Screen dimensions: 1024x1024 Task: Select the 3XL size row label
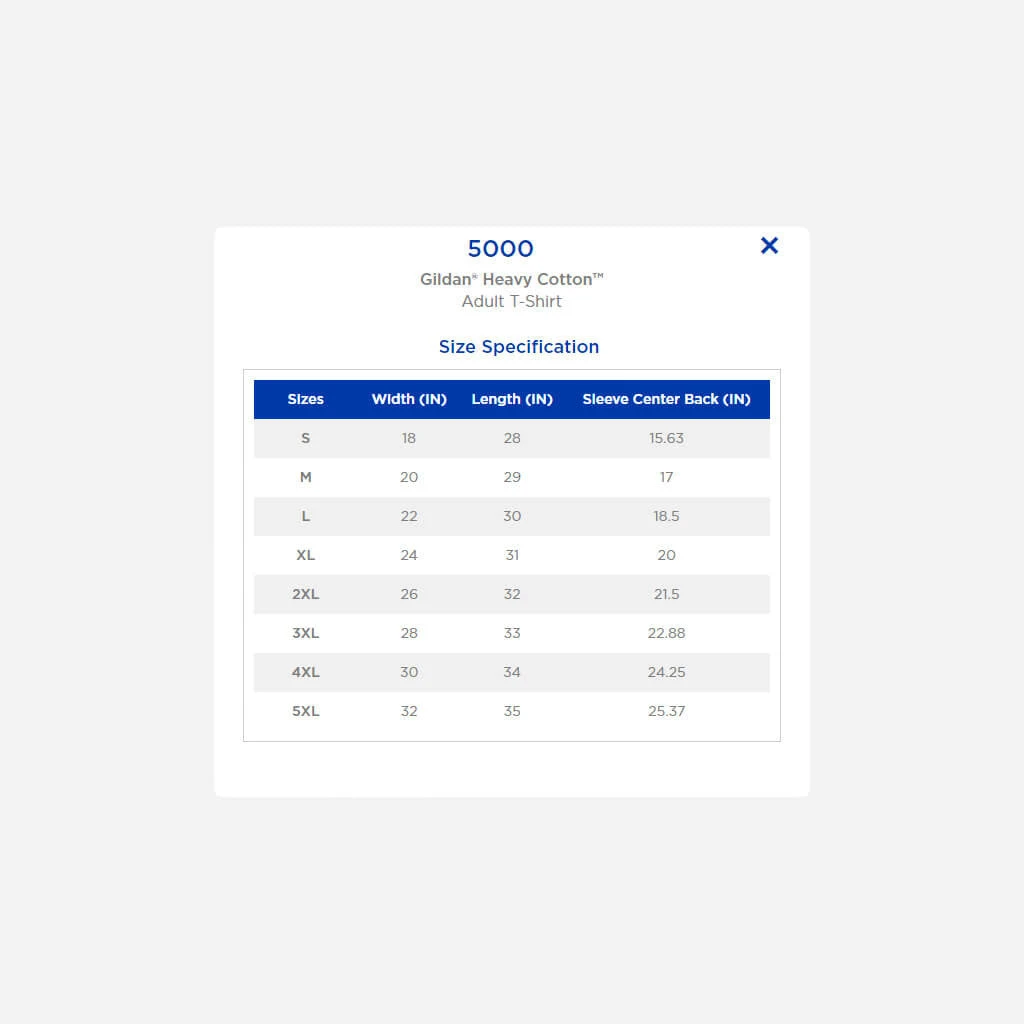(305, 633)
